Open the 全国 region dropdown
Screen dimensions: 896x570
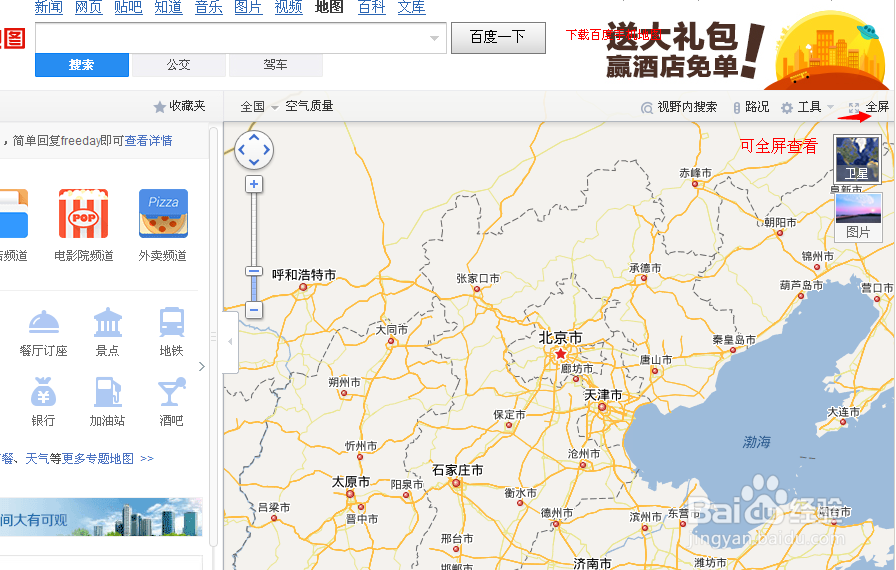pyautogui.click(x=259, y=107)
